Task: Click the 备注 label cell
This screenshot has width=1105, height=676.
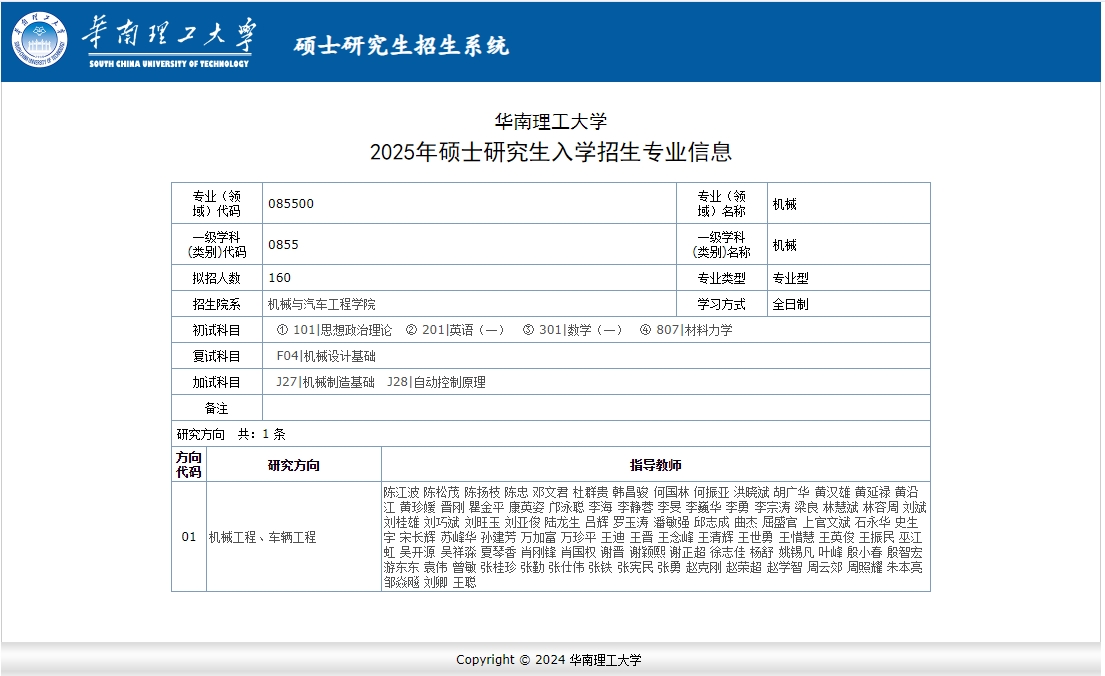Action: (217, 408)
